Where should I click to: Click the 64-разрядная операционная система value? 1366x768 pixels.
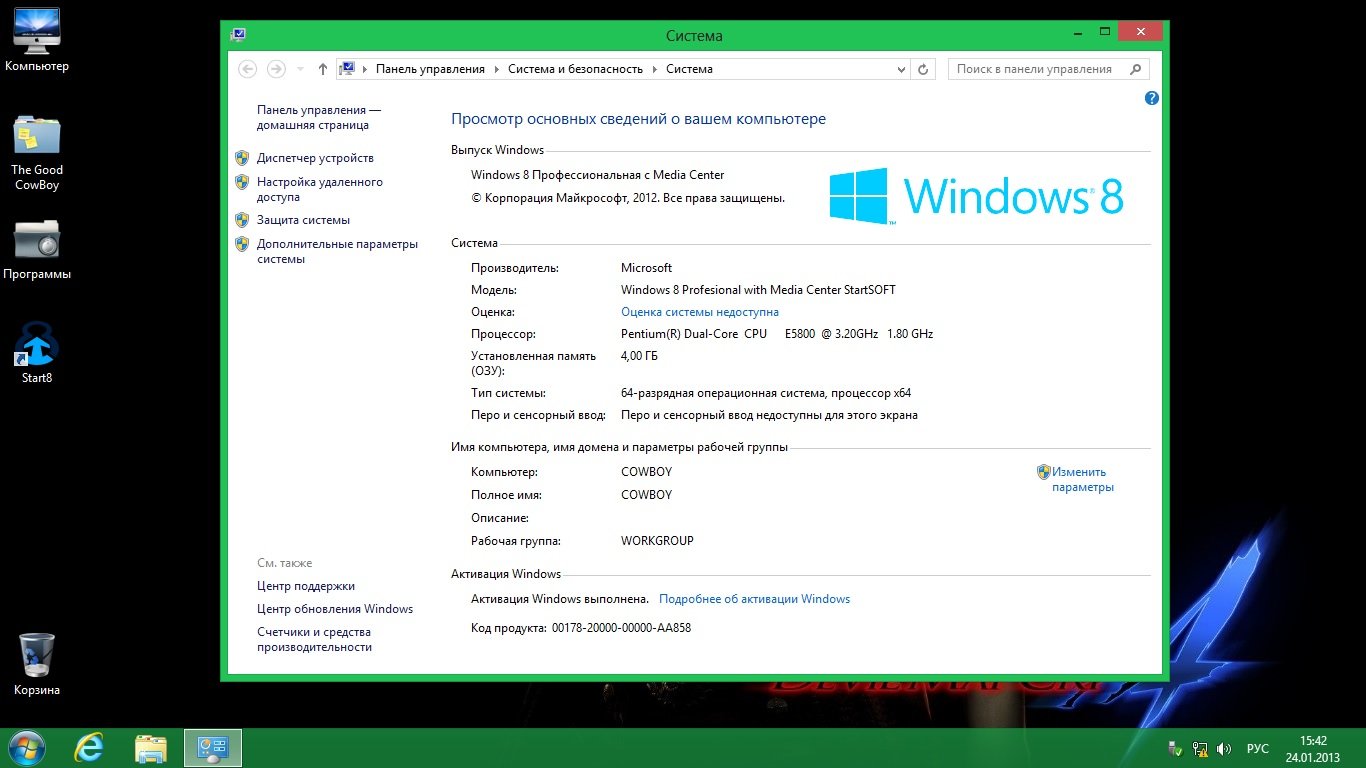pyautogui.click(x=766, y=393)
